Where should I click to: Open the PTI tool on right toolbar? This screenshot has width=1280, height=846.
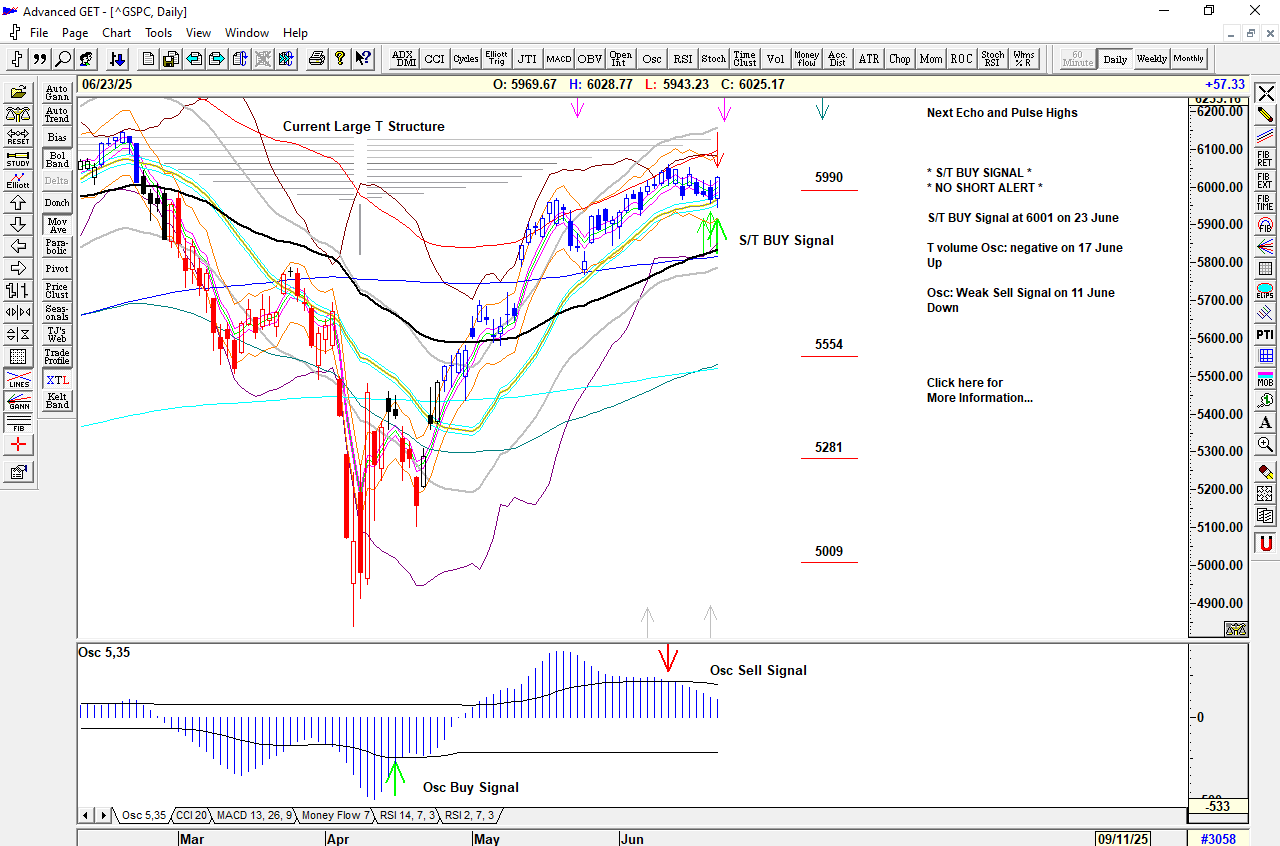(1265, 334)
